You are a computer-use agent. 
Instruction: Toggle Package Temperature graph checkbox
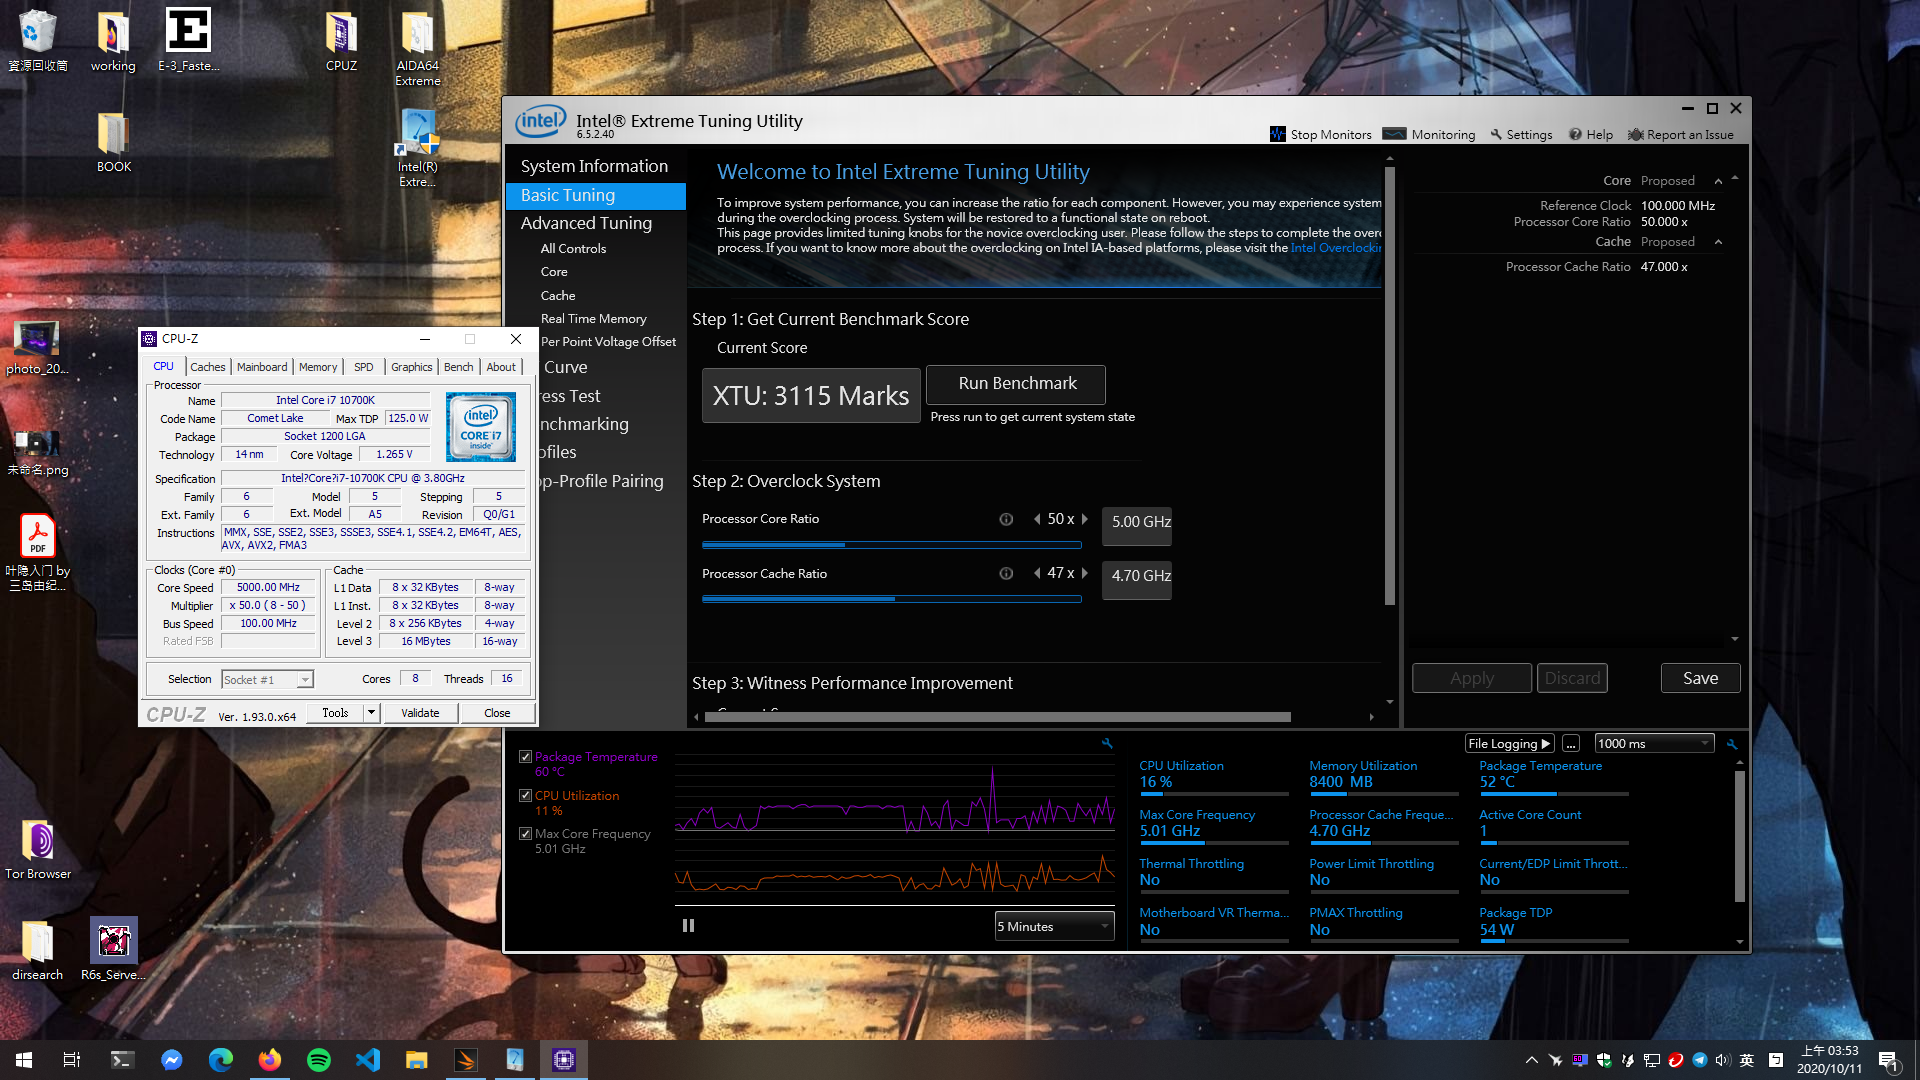(525, 757)
